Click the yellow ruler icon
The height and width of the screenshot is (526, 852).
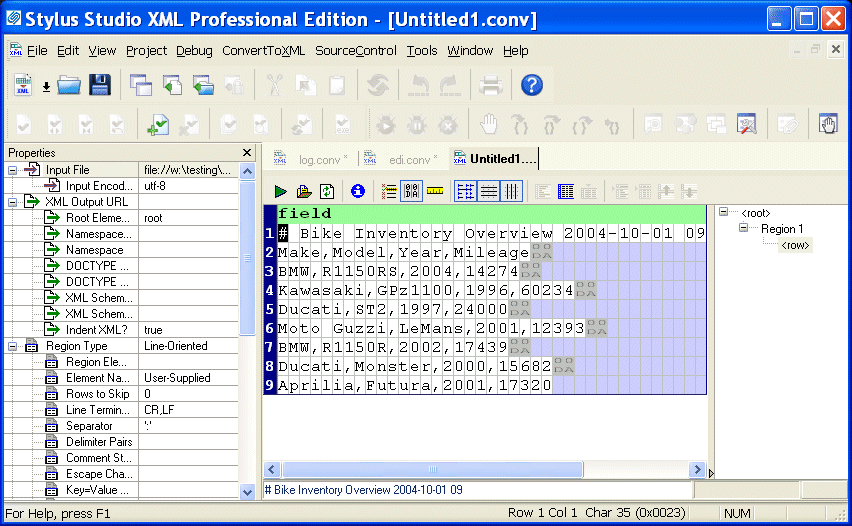(x=435, y=191)
